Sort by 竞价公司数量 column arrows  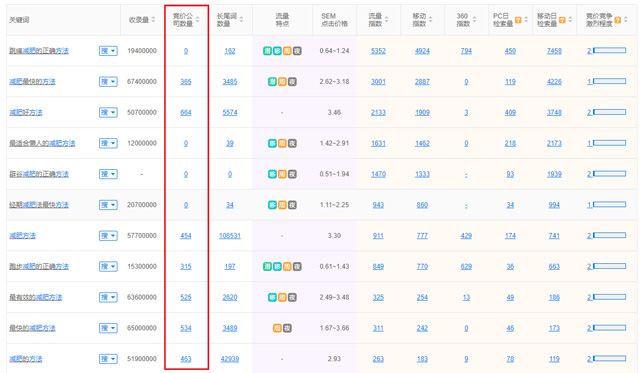click(x=198, y=20)
